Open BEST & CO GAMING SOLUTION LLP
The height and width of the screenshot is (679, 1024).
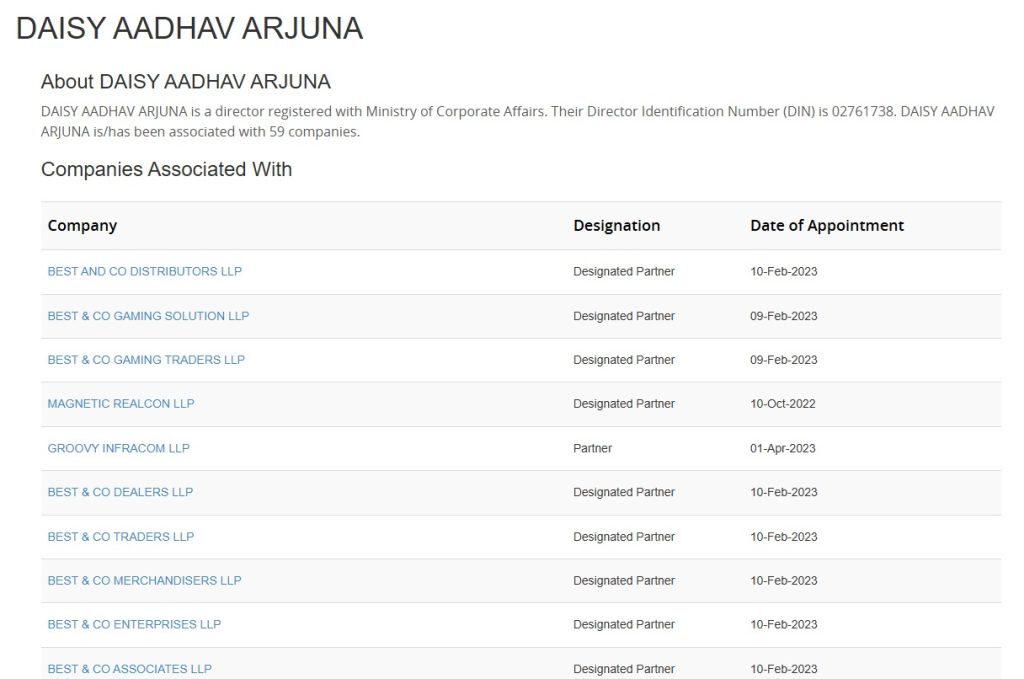[148, 316]
